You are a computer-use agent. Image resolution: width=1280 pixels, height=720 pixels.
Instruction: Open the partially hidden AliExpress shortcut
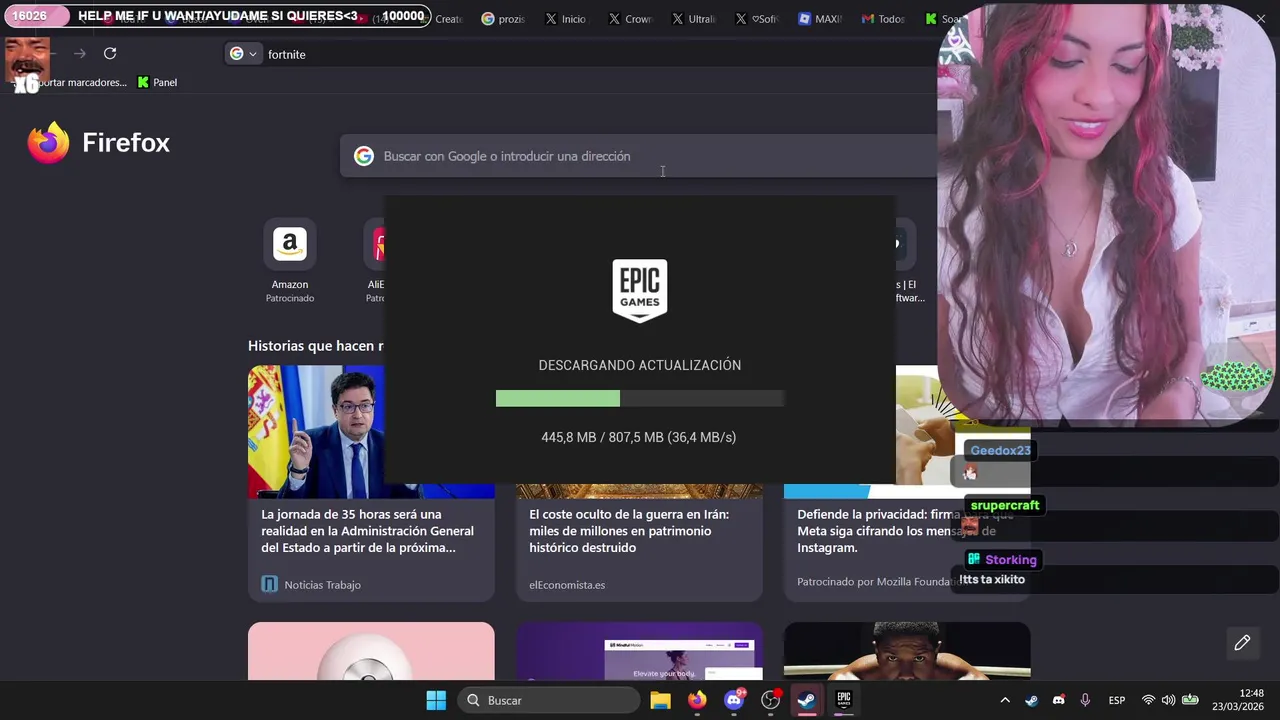pos(376,244)
